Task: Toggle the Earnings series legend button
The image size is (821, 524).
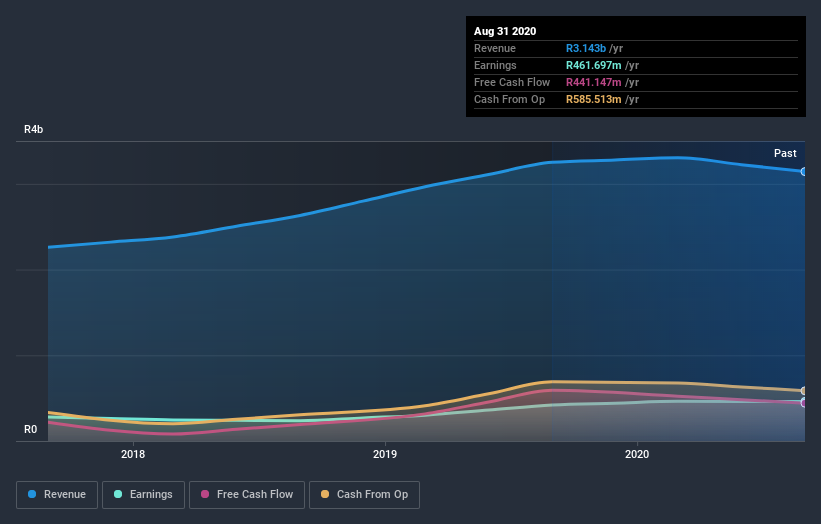Action: point(143,495)
